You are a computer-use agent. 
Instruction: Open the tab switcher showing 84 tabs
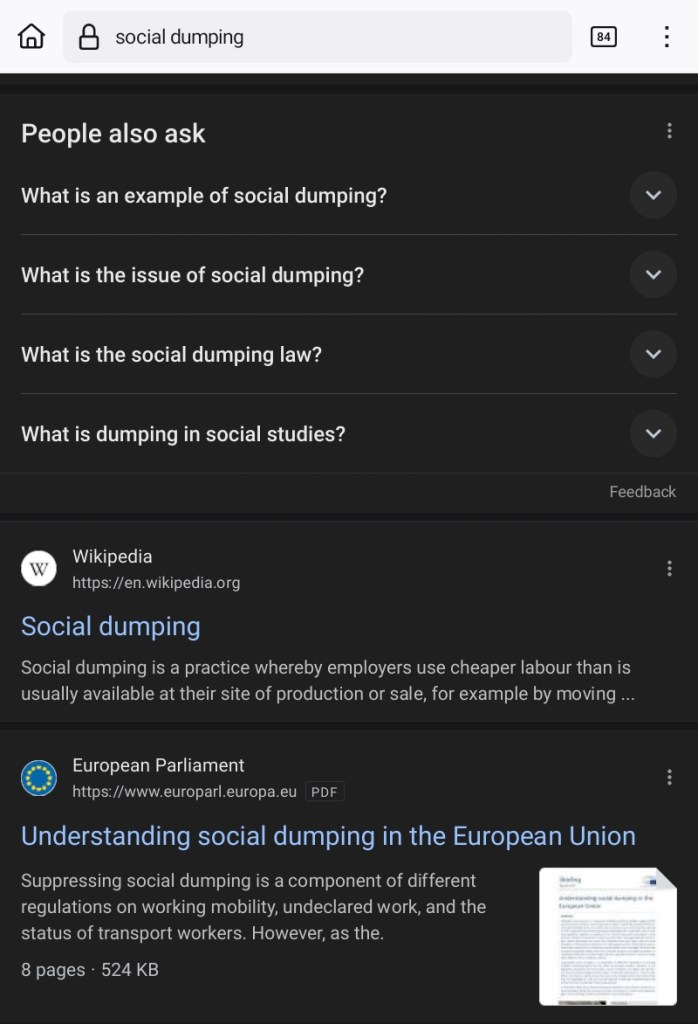point(603,37)
